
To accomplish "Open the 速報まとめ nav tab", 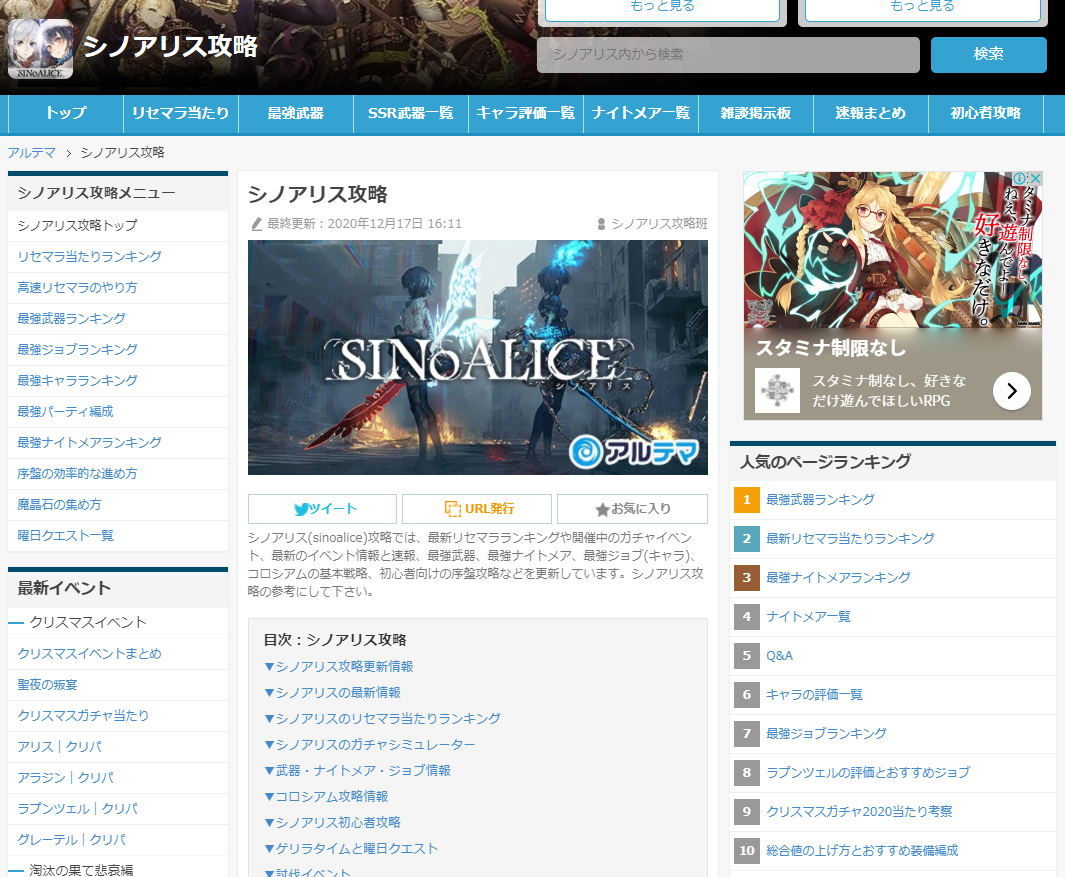I will 871,113.
